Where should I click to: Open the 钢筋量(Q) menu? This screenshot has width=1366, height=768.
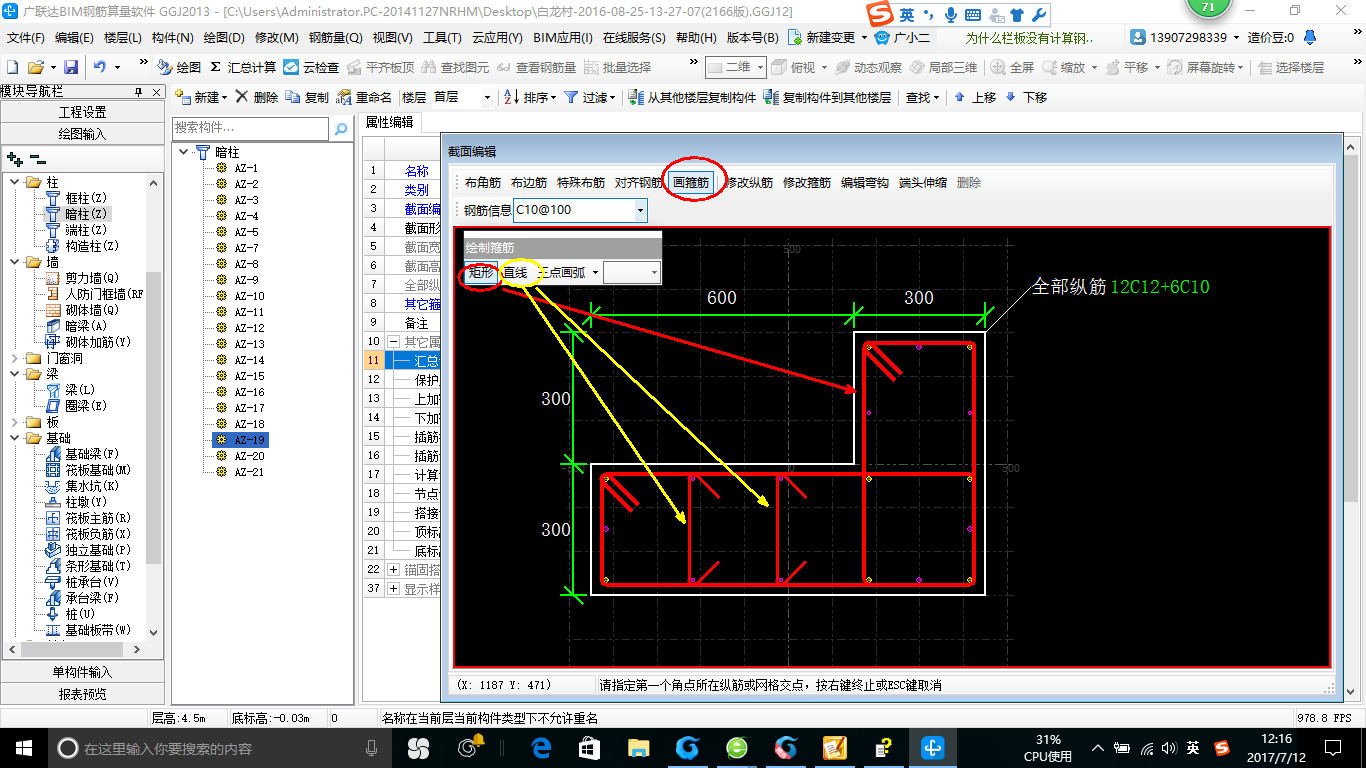tap(335, 37)
